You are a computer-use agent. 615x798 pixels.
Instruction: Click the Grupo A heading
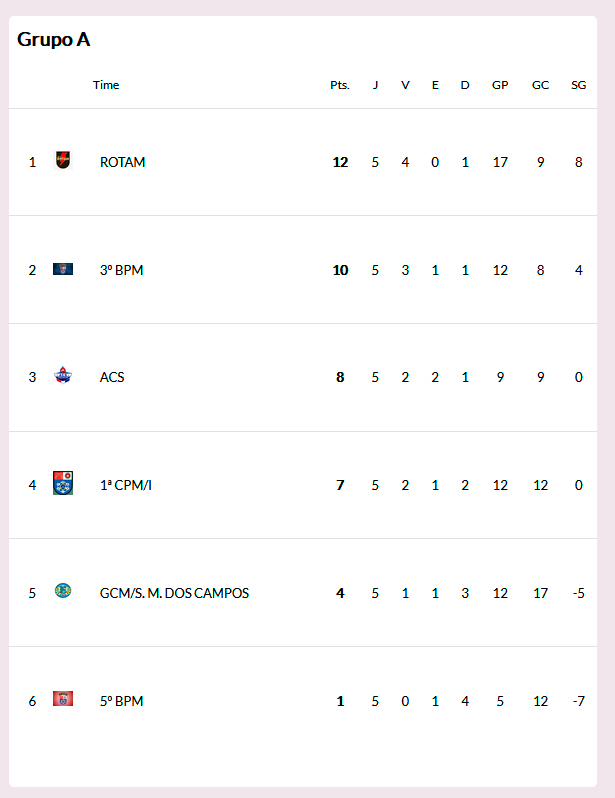pyautogui.click(x=53, y=40)
